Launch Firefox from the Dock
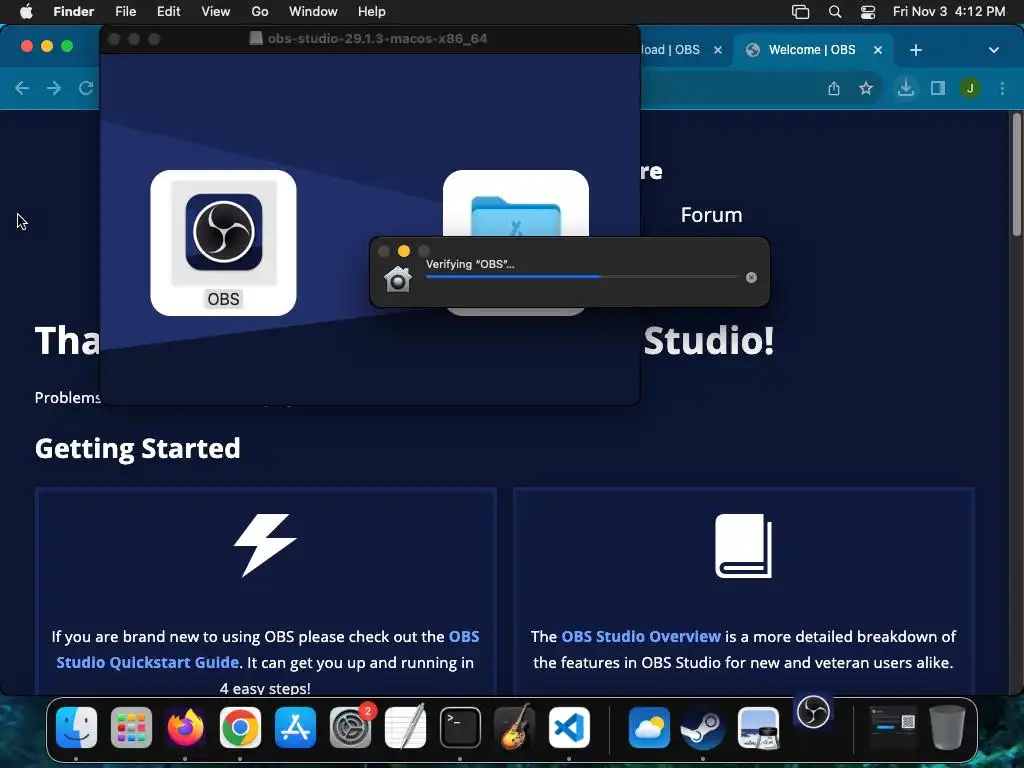This screenshot has height=768, width=1024. pos(185,728)
